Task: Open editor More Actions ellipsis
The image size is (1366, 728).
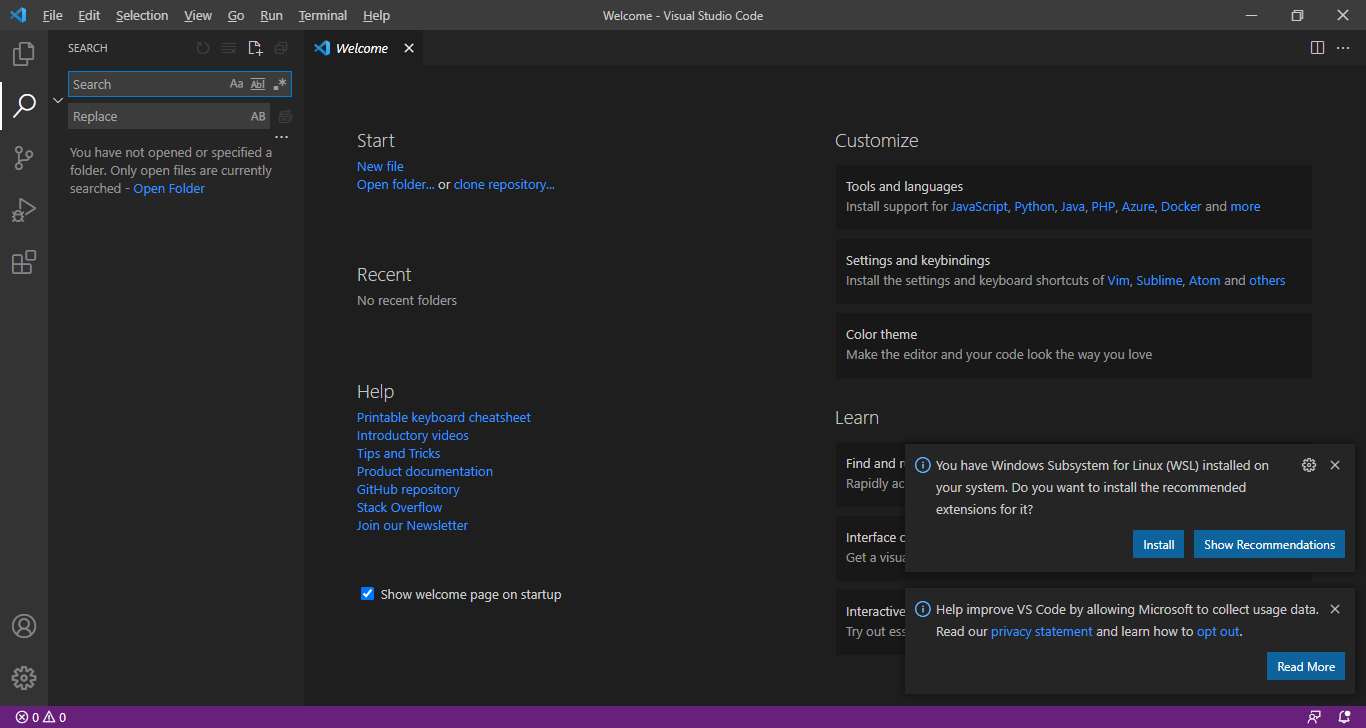Action: [1343, 48]
